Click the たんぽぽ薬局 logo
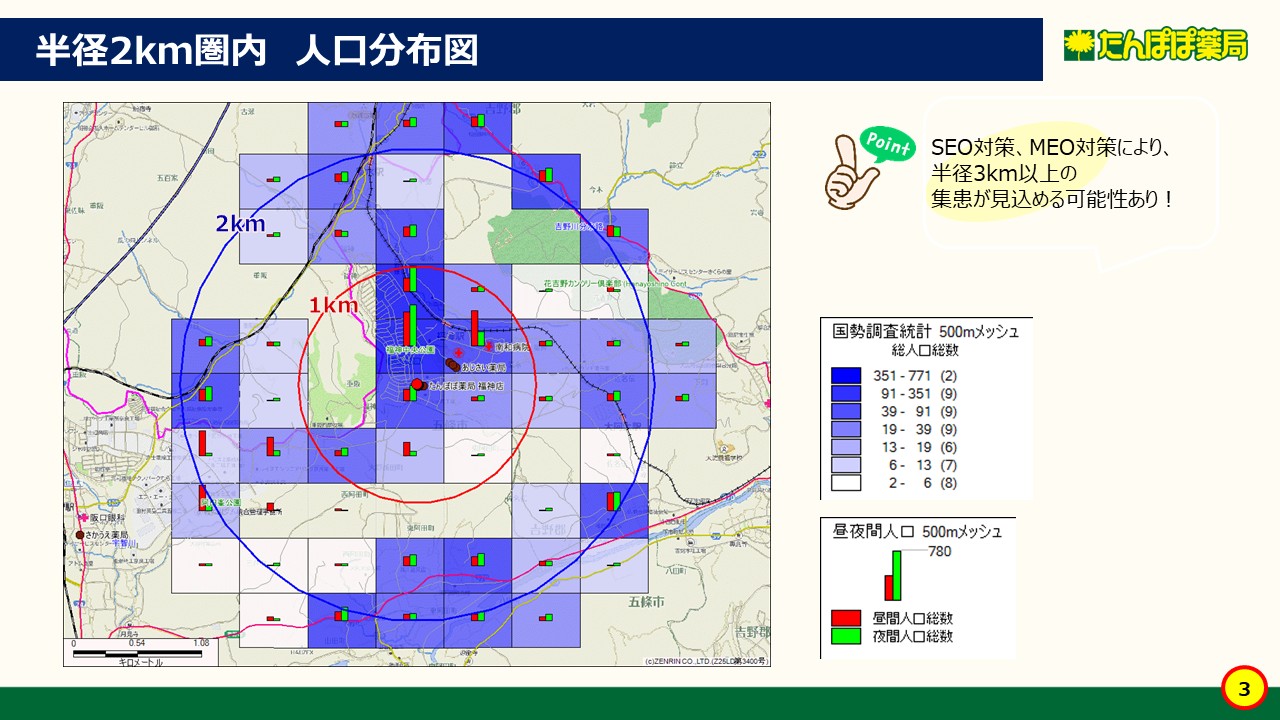 point(1156,46)
